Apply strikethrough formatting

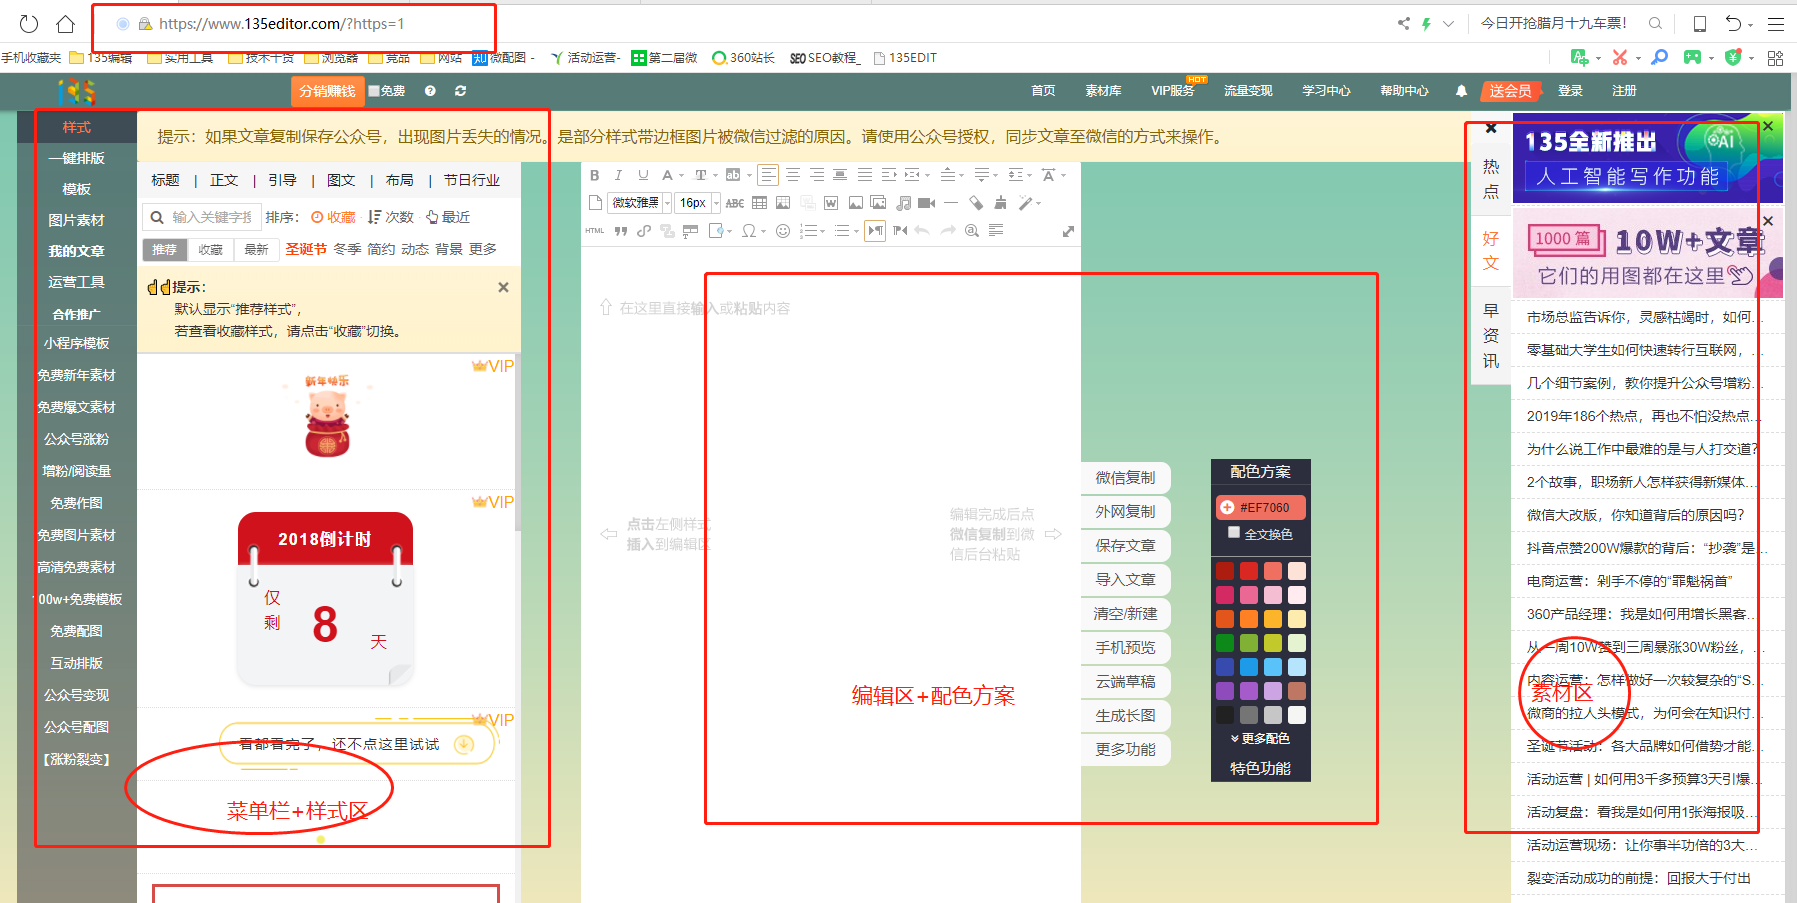pyautogui.click(x=735, y=204)
